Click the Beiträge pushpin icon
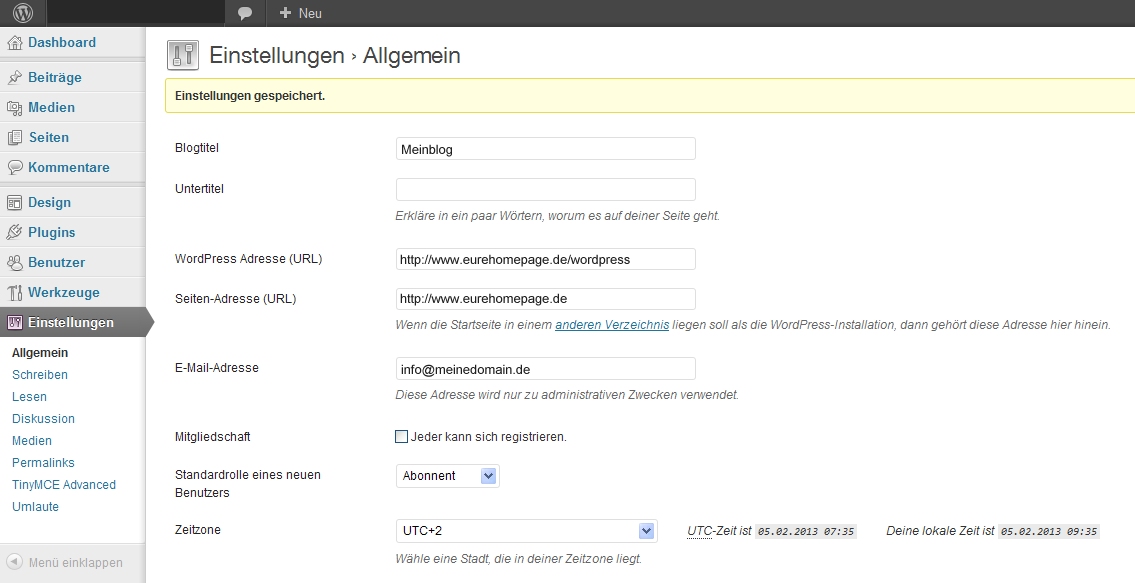The image size is (1135, 583). (14, 77)
